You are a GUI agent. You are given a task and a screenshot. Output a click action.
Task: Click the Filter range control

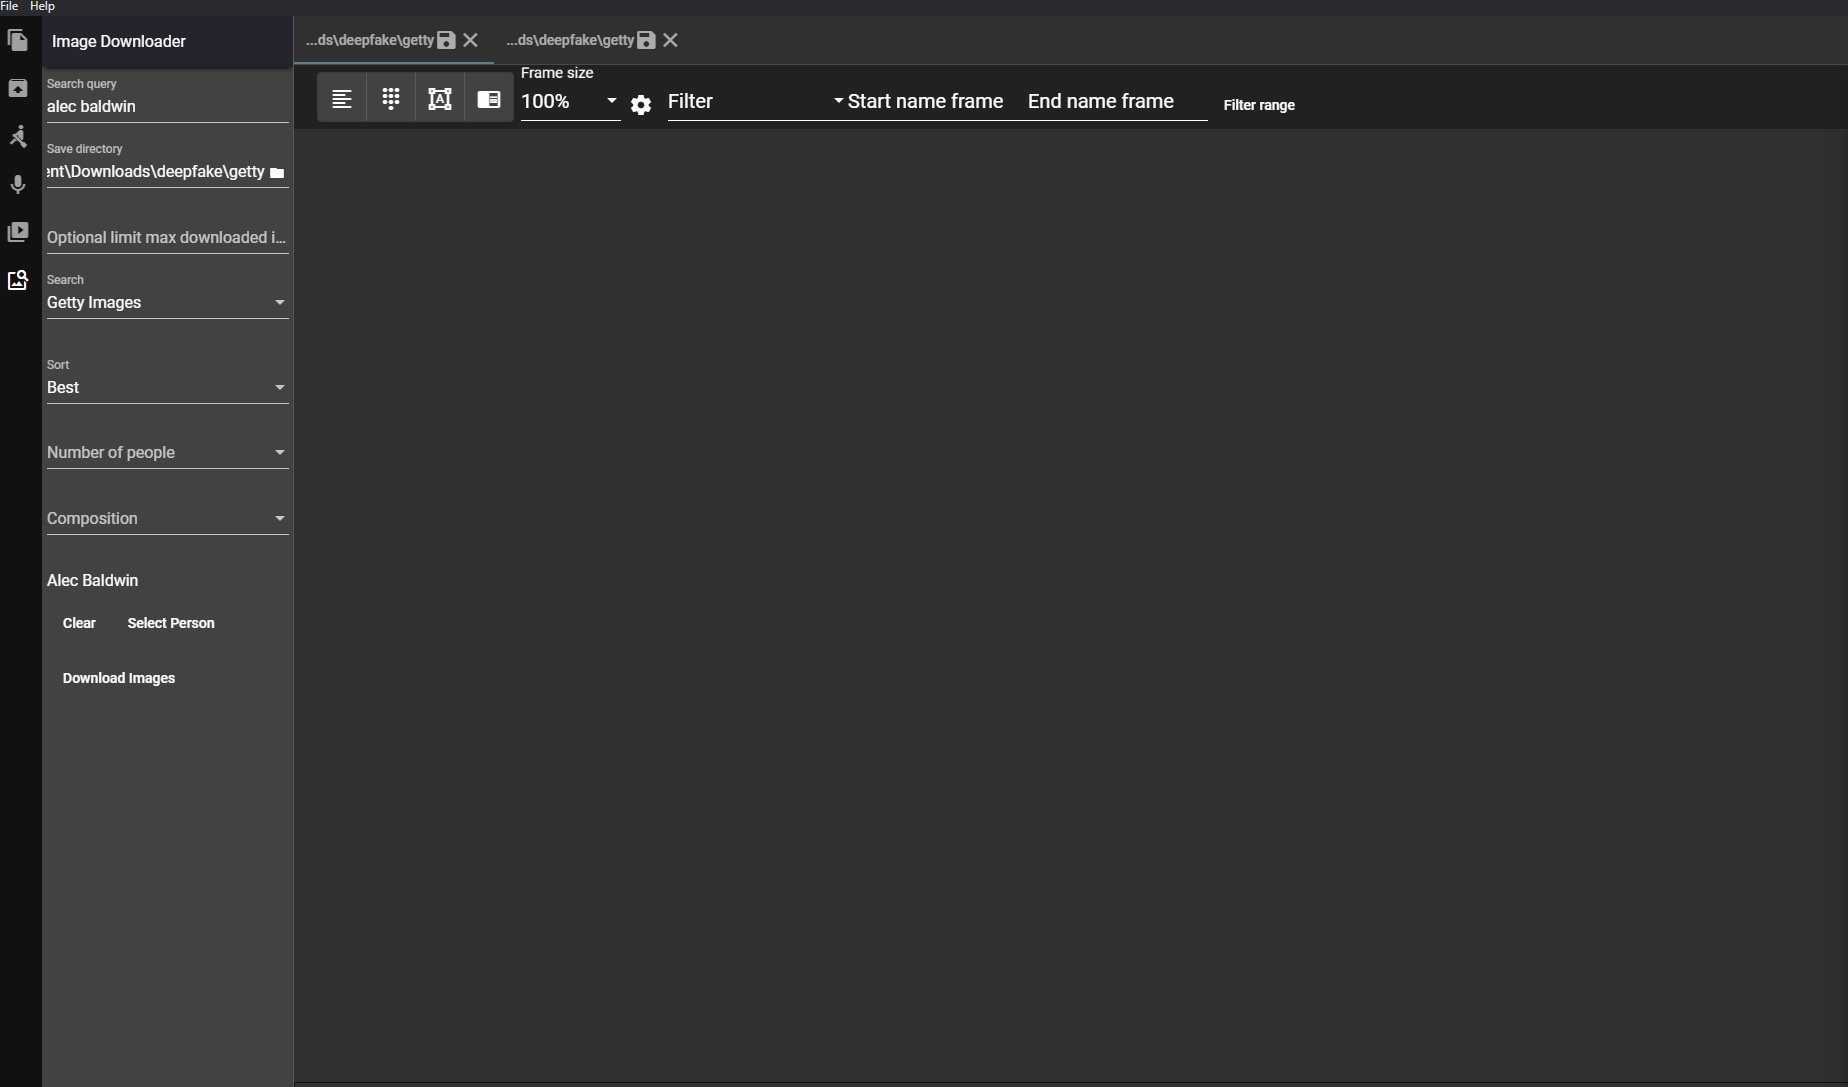click(1259, 104)
